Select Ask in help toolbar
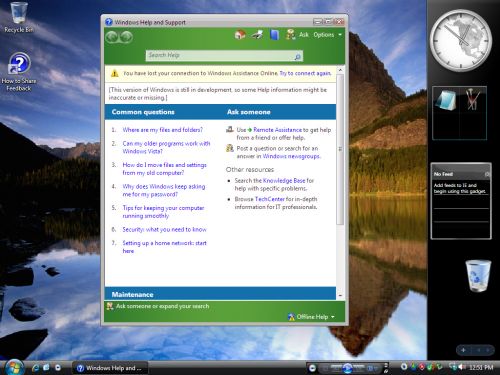 [297, 35]
